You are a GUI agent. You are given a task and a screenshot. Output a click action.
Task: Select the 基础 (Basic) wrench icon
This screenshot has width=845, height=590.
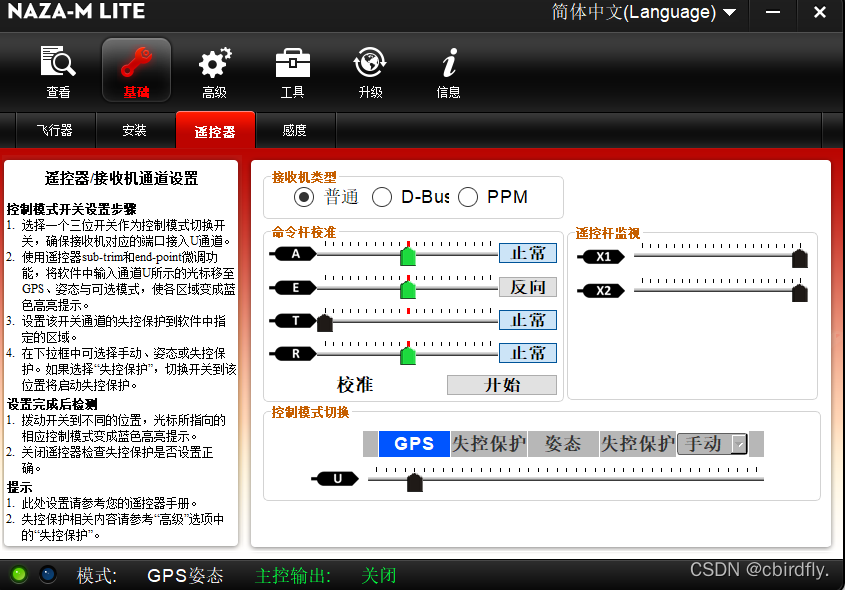136,70
